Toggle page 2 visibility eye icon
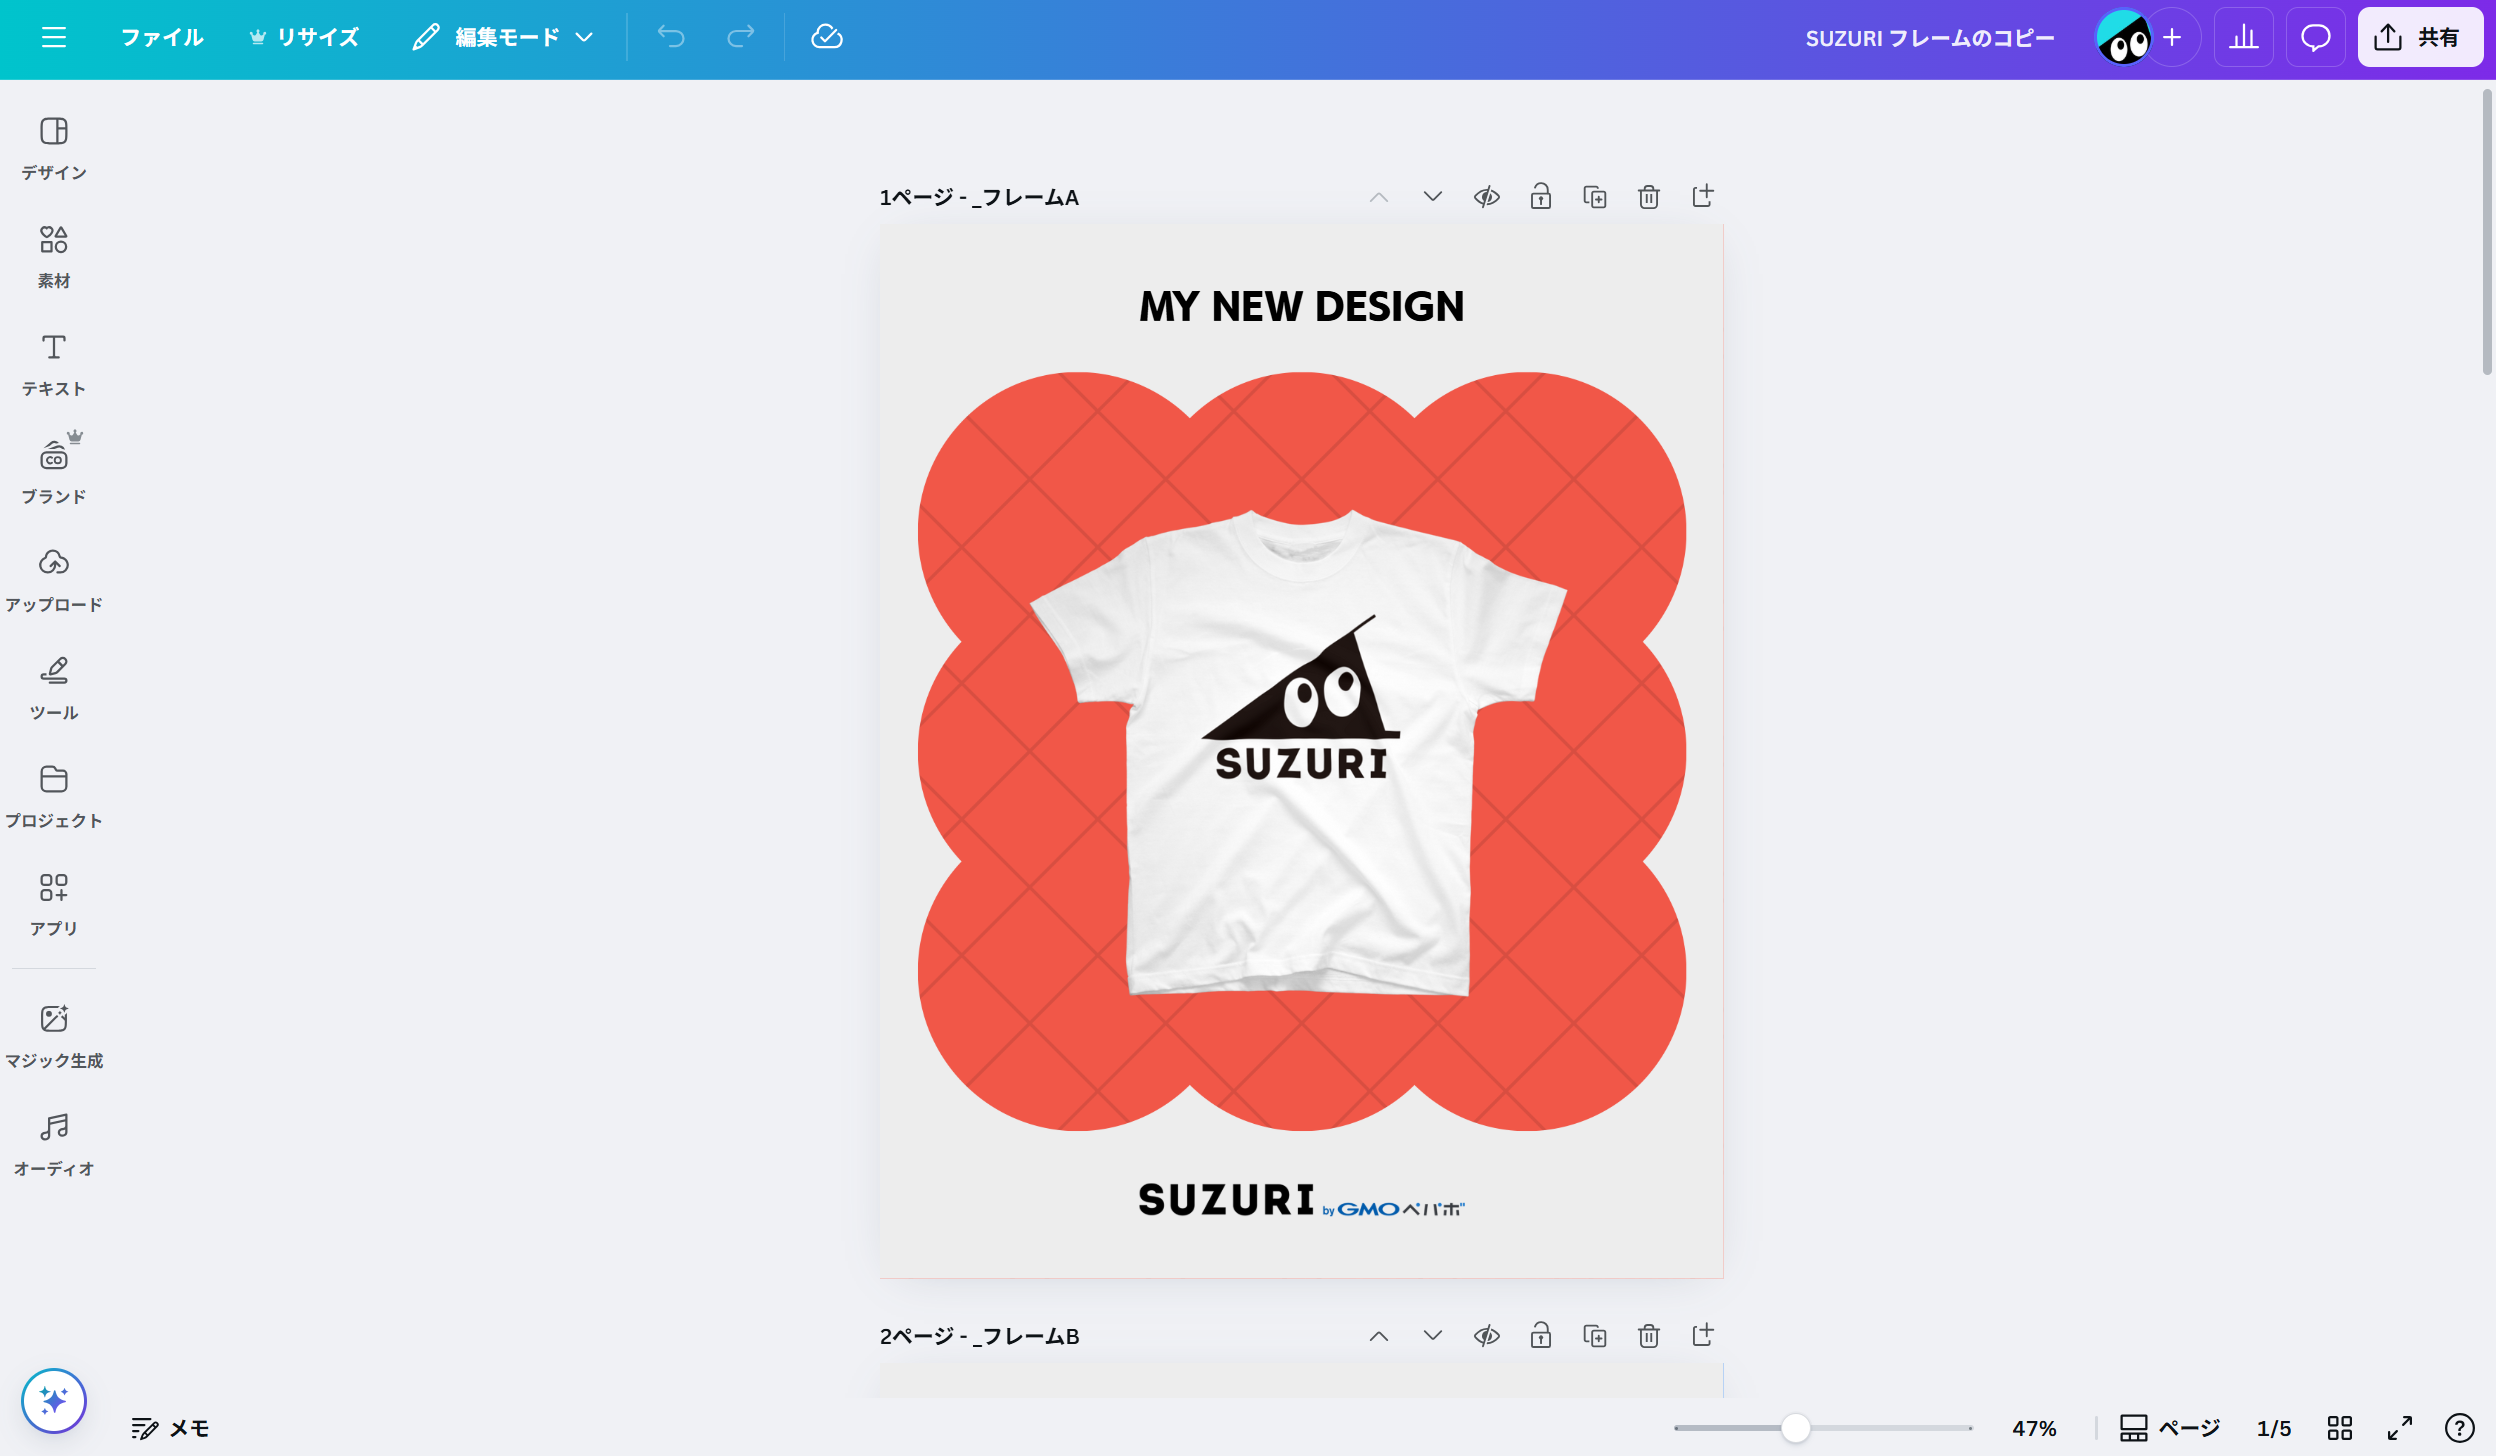Viewport: 2496px width, 1456px height. [x=1487, y=1336]
